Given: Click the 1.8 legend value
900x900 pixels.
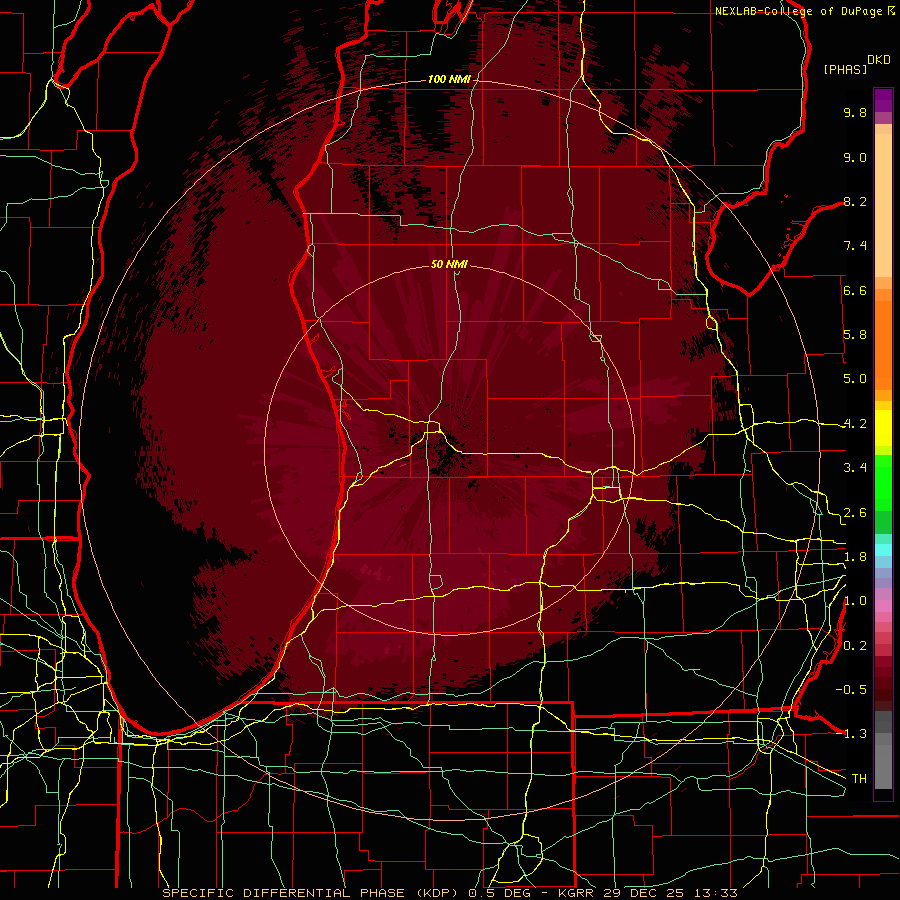Looking at the screenshot, I should (x=855, y=557).
